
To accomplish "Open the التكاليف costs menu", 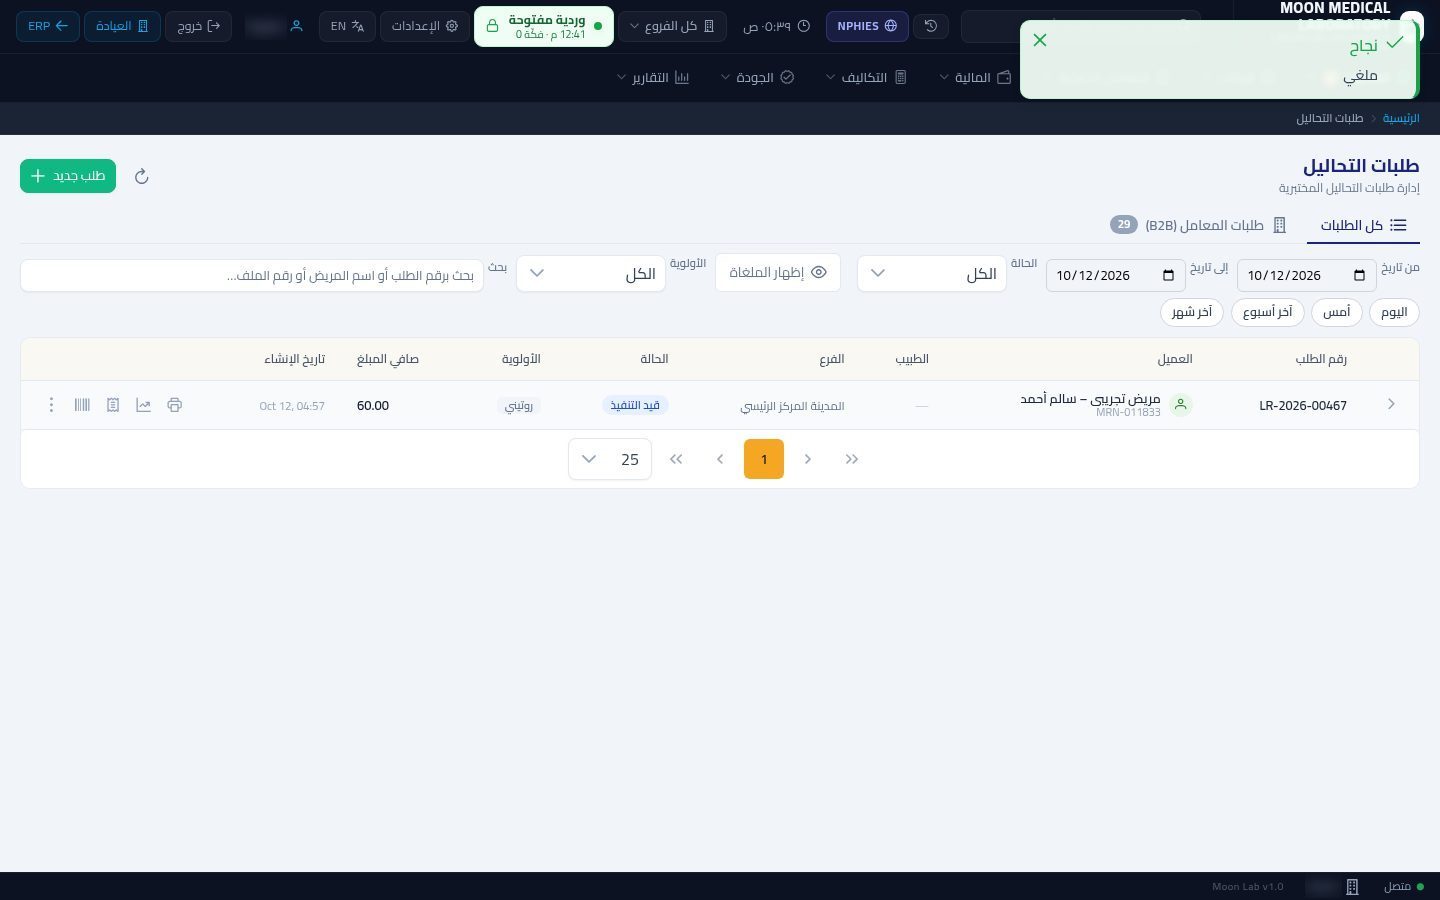I will [x=866, y=77].
